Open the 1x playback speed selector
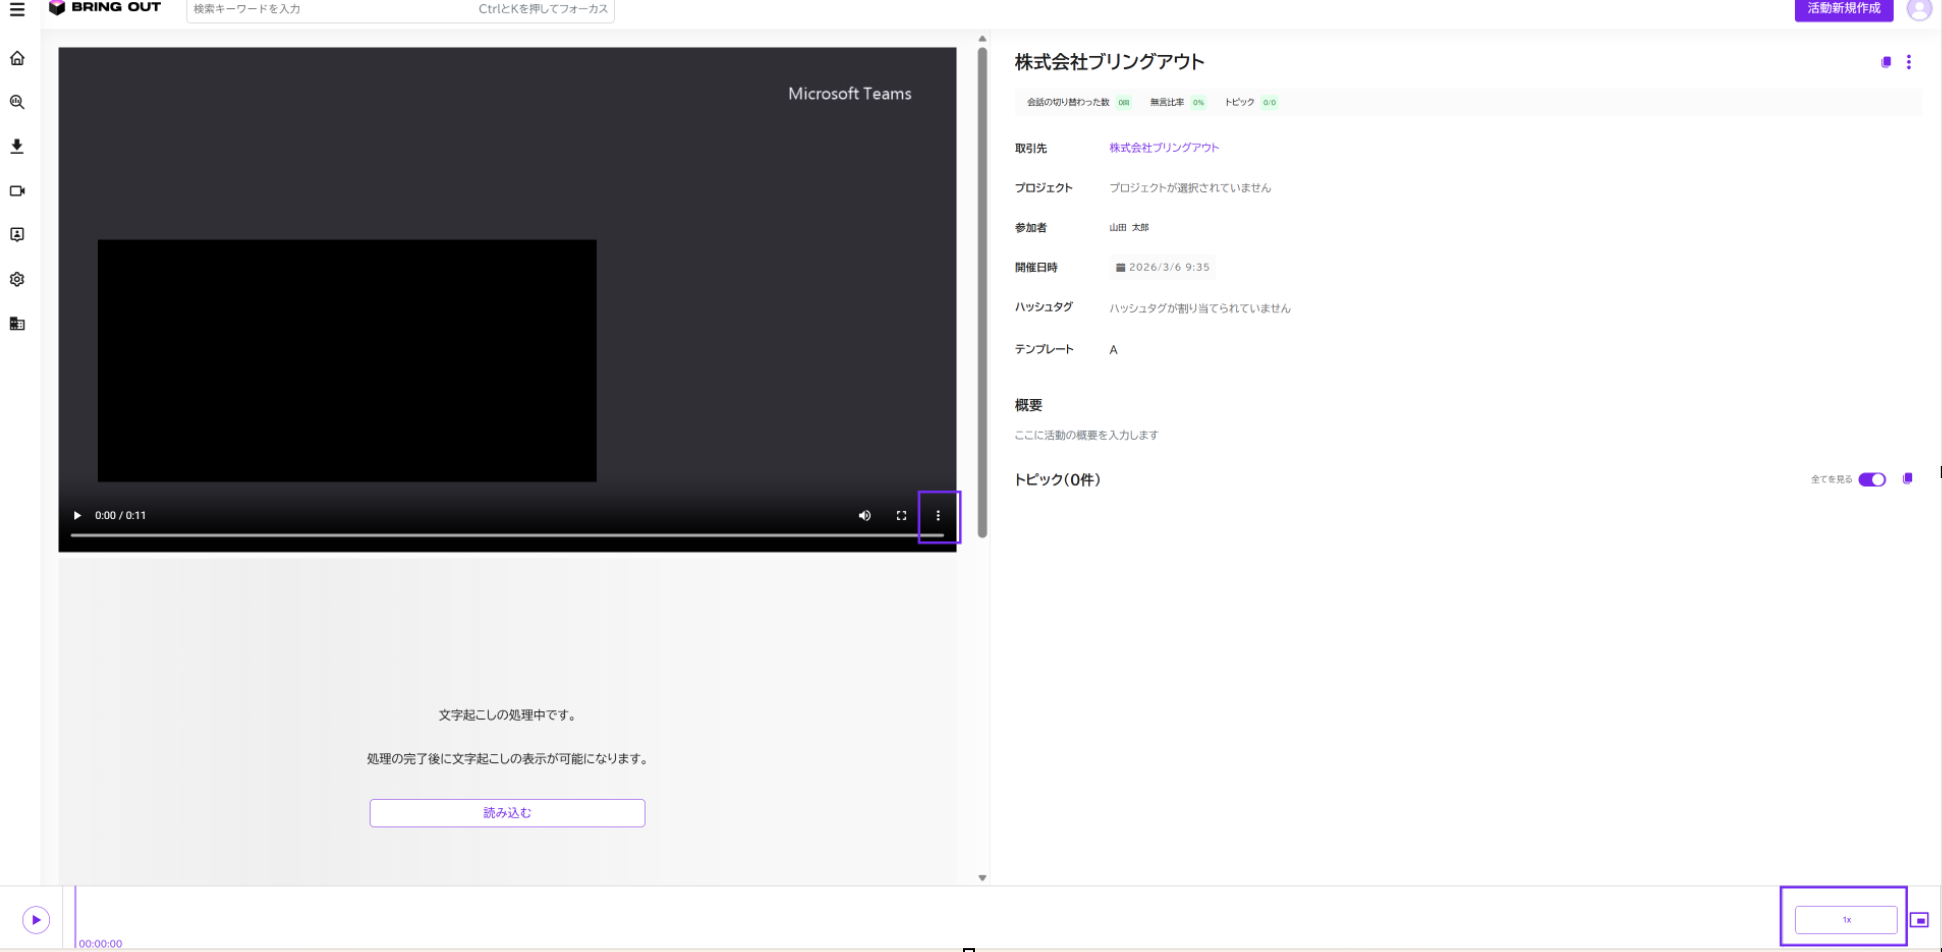Viewport: 1942px width, 952px height. point(1846,920)
